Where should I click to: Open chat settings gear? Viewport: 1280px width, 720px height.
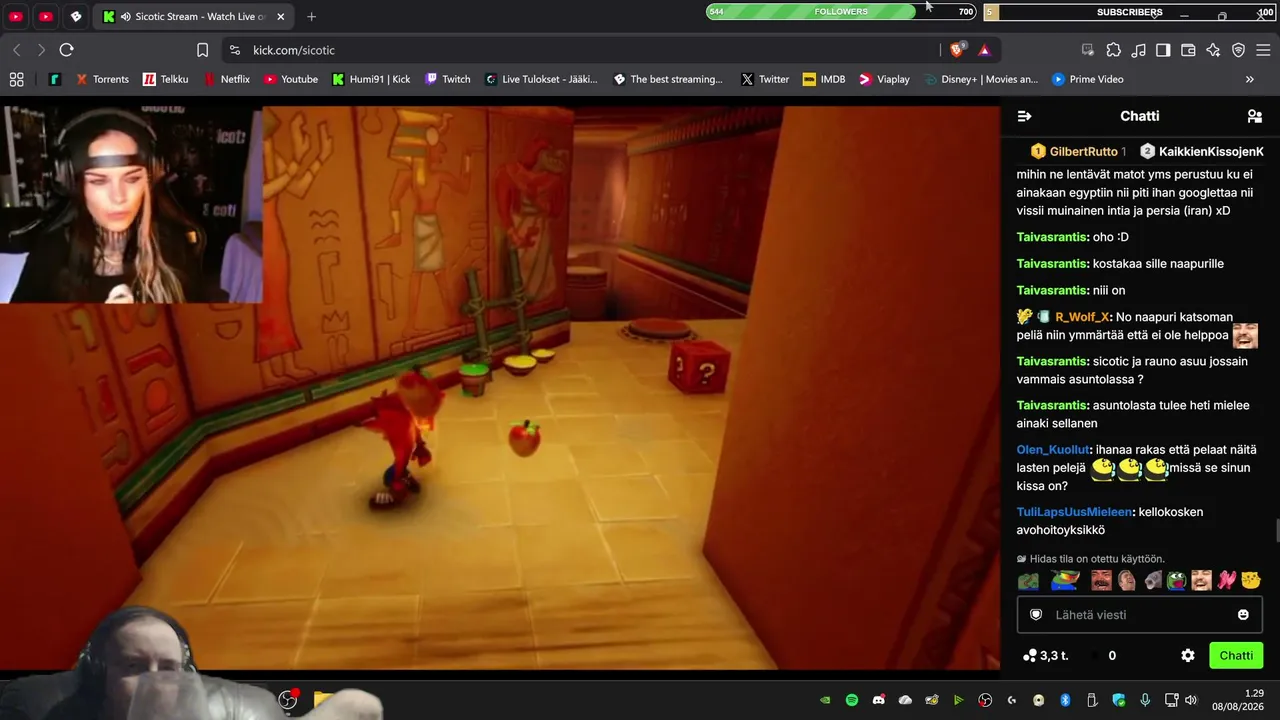[x=1188, y=656]
